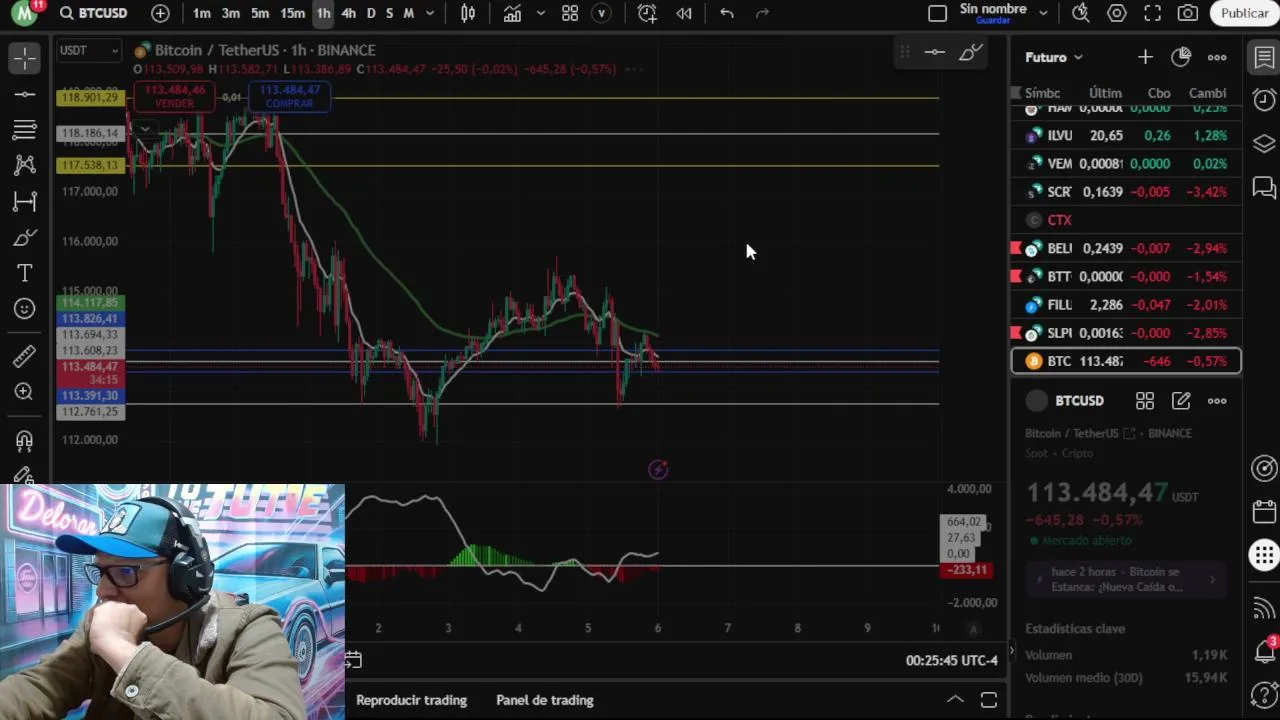Open the object tree layers panel
1280x720 pixels.
[x=1264, y=143]
